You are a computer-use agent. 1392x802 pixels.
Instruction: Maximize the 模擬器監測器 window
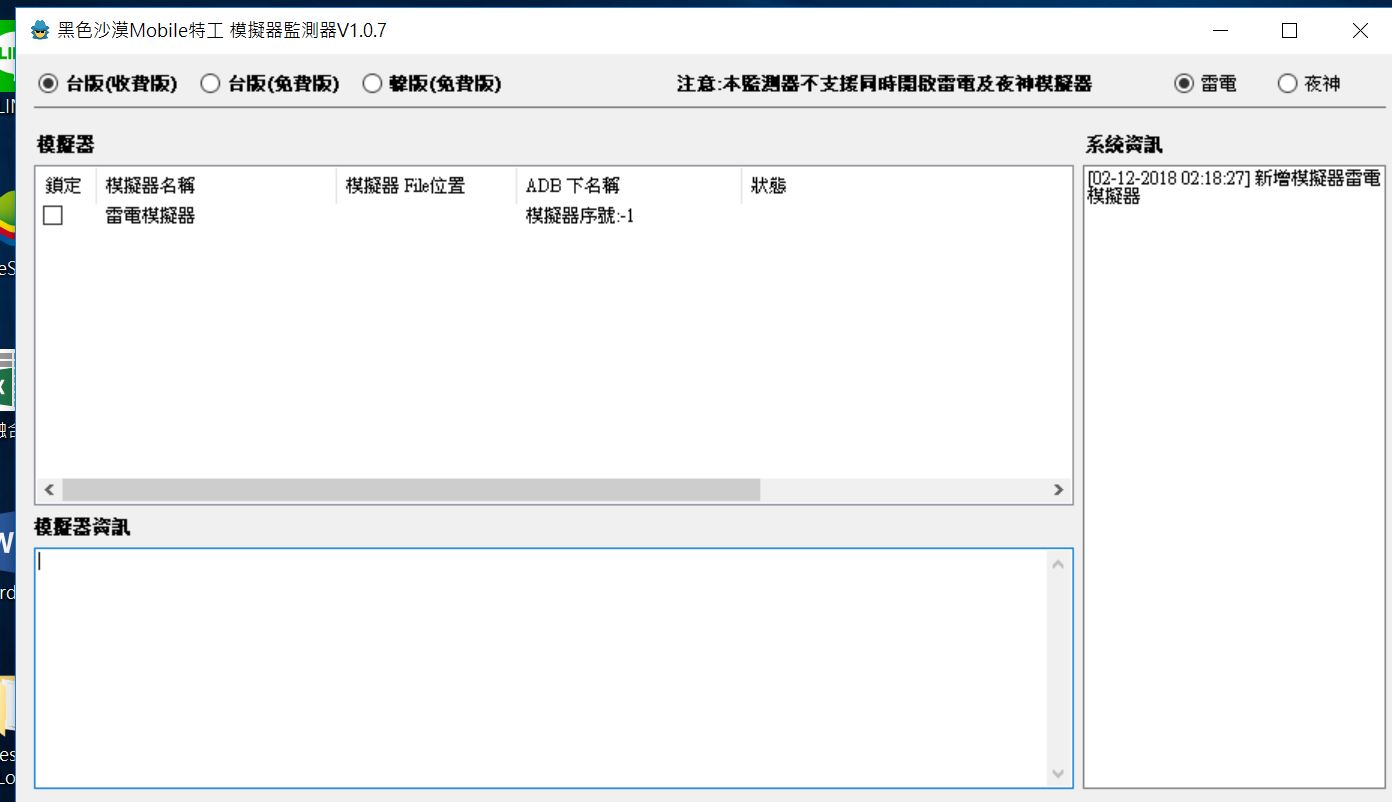(1289, 31)
